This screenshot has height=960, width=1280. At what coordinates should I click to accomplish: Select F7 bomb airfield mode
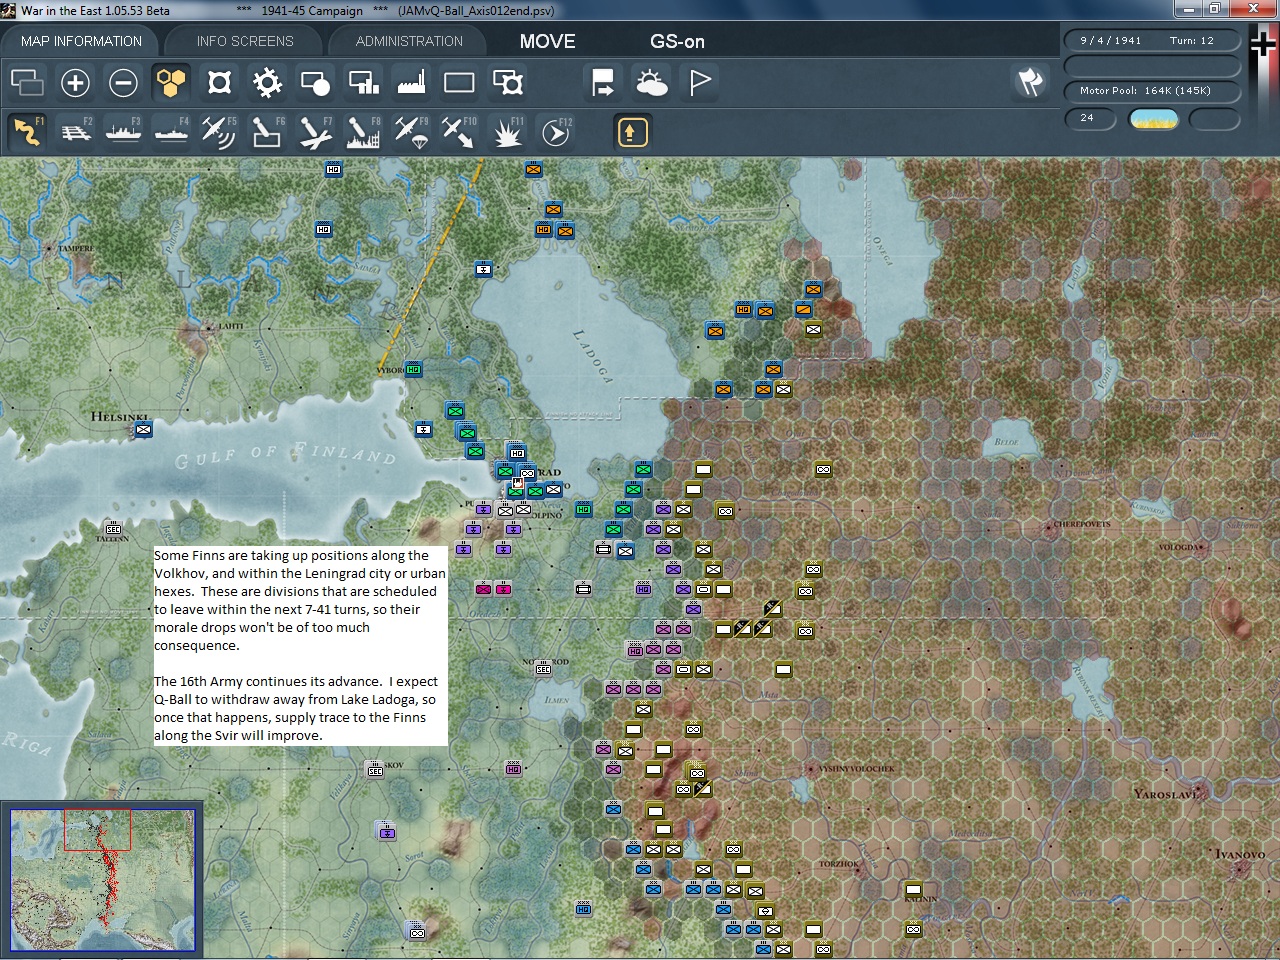315,131
